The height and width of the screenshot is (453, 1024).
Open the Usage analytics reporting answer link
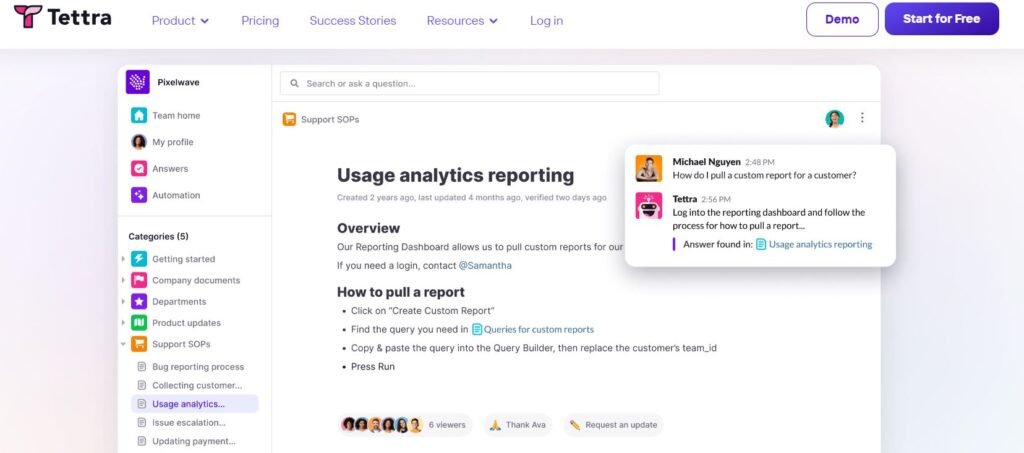coord(820,244)
